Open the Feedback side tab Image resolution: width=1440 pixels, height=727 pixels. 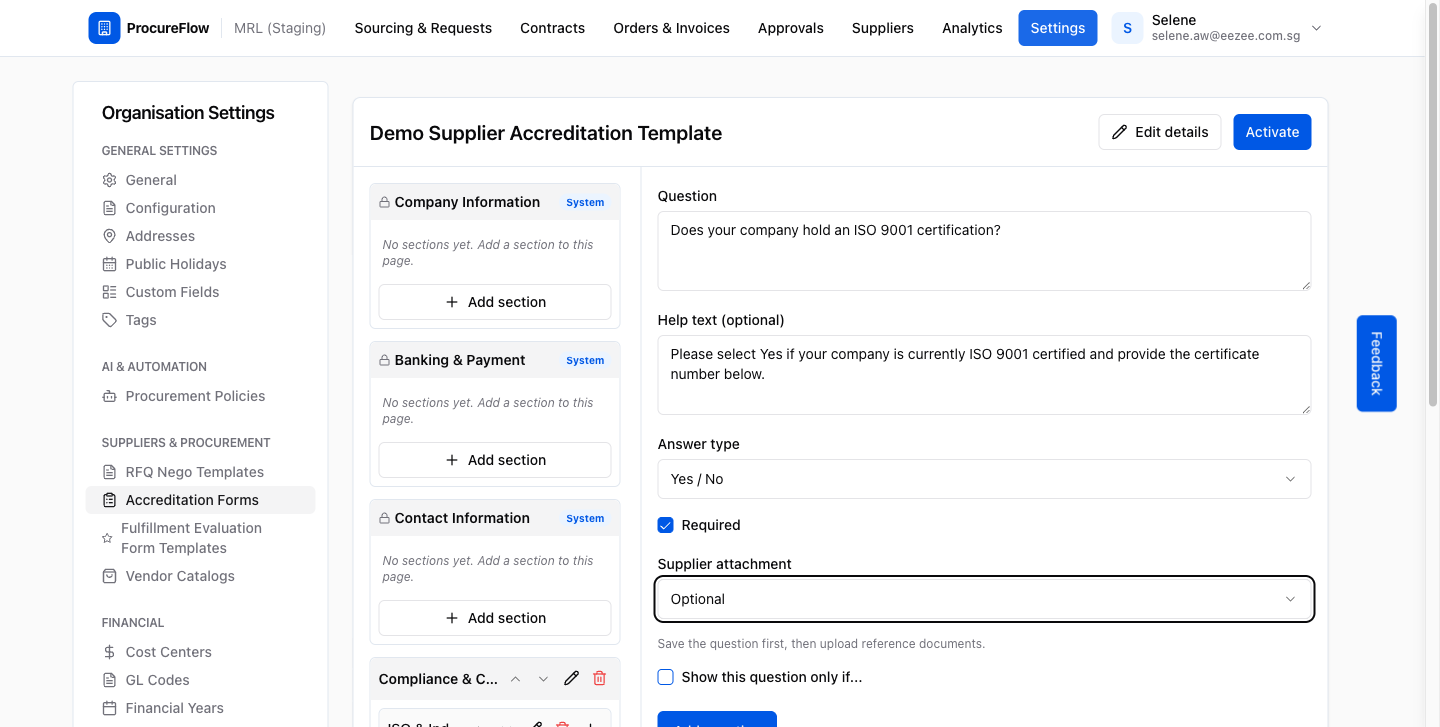(1376, 363)
